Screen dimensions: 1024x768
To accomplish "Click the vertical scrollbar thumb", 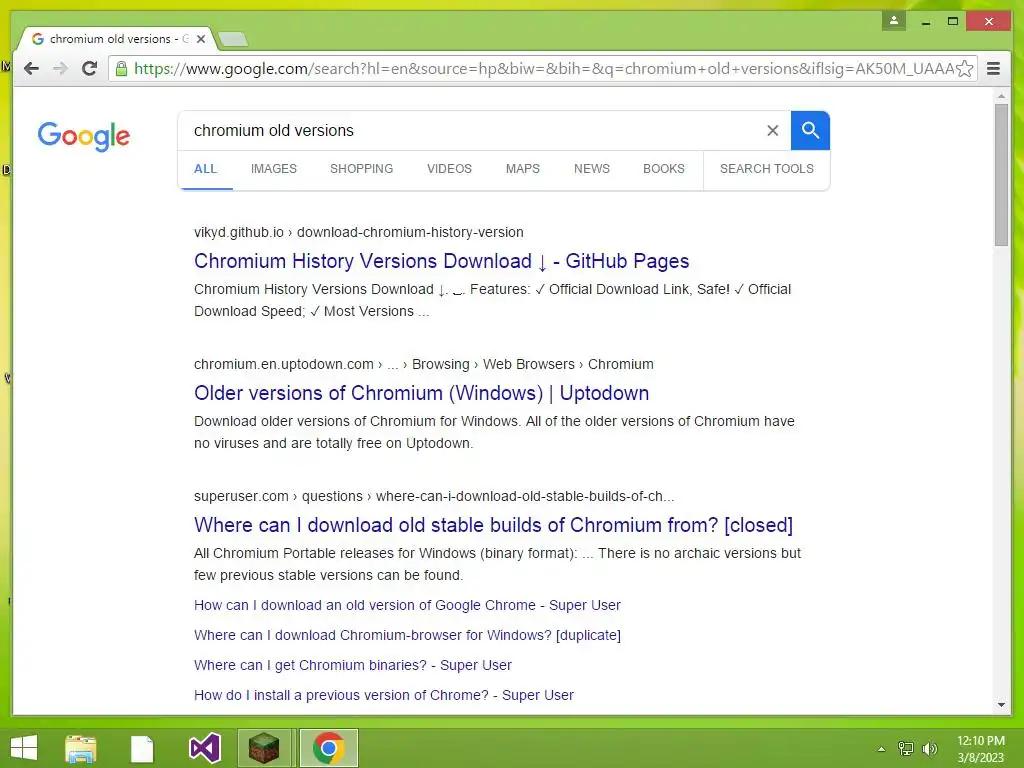I will click(x=1001, y=174).
